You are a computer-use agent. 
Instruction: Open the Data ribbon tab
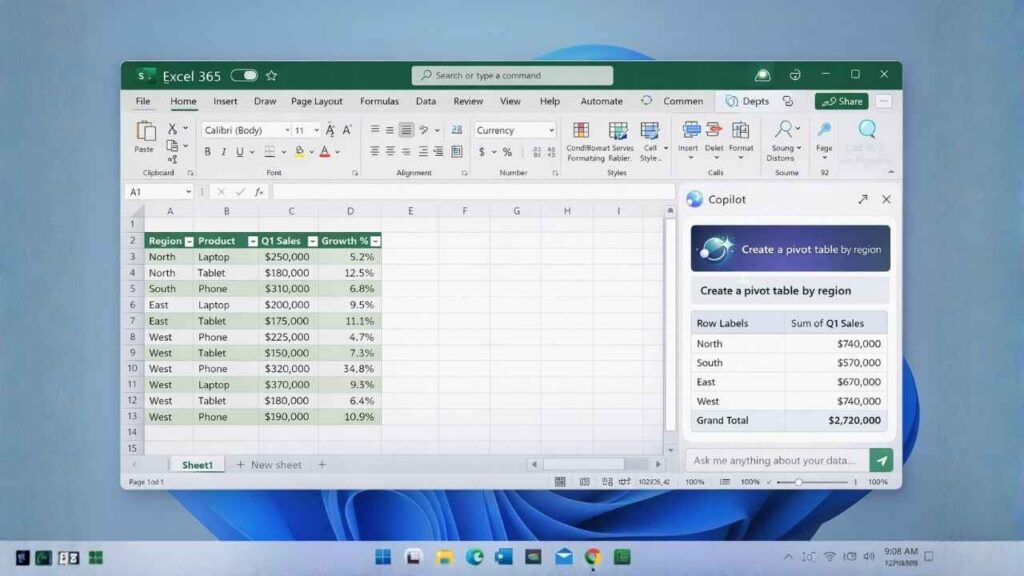(x=425, y=101)
